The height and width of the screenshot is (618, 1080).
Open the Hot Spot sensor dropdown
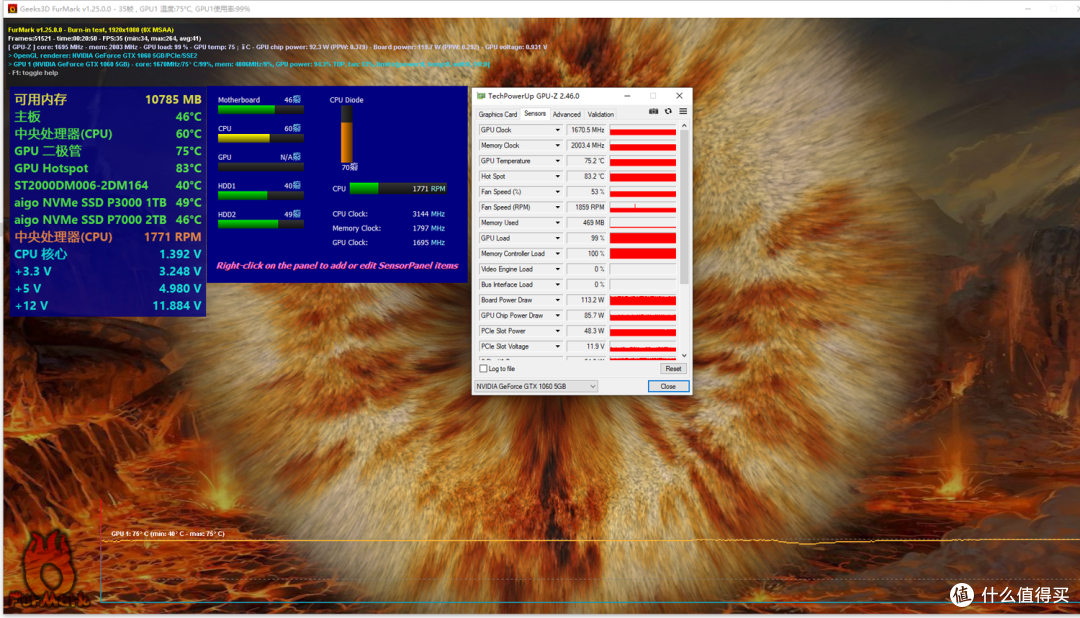pos(557,176)
